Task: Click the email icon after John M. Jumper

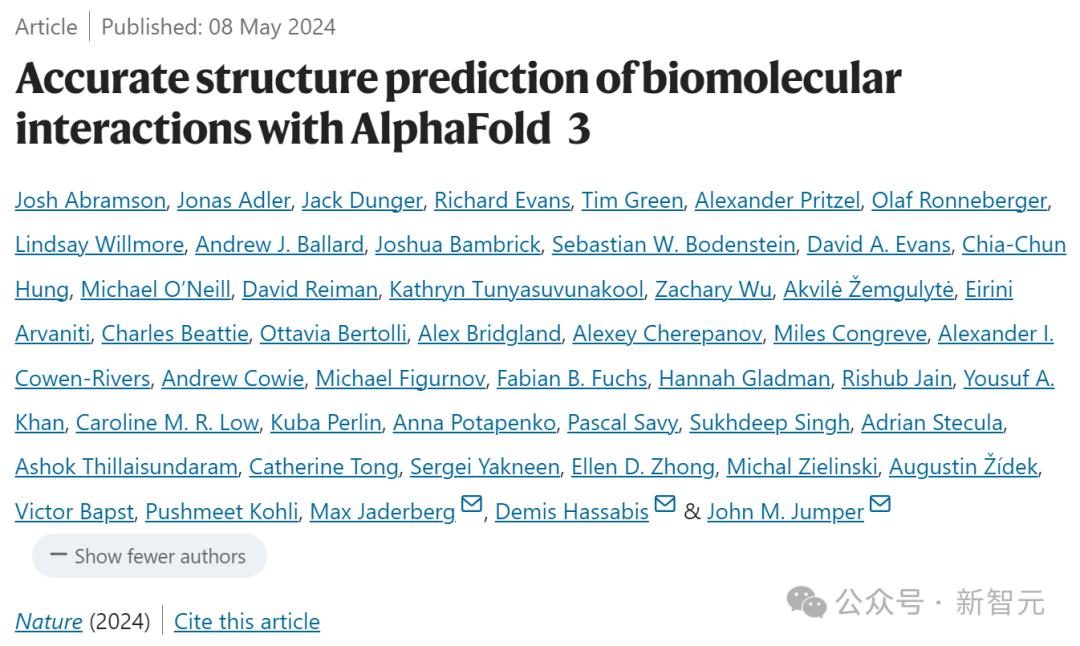Action: pos(880,506)
